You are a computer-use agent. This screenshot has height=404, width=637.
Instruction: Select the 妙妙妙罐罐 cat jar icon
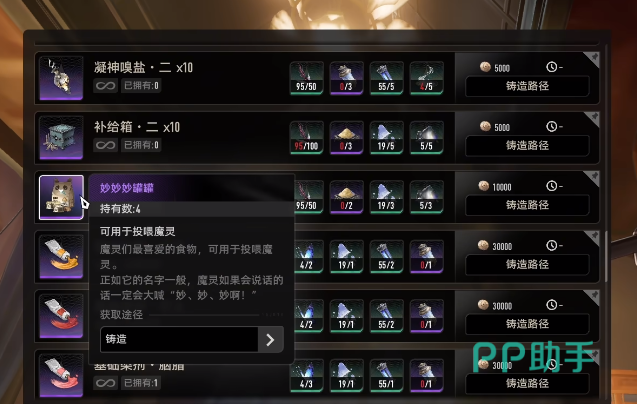coord(61,197)
